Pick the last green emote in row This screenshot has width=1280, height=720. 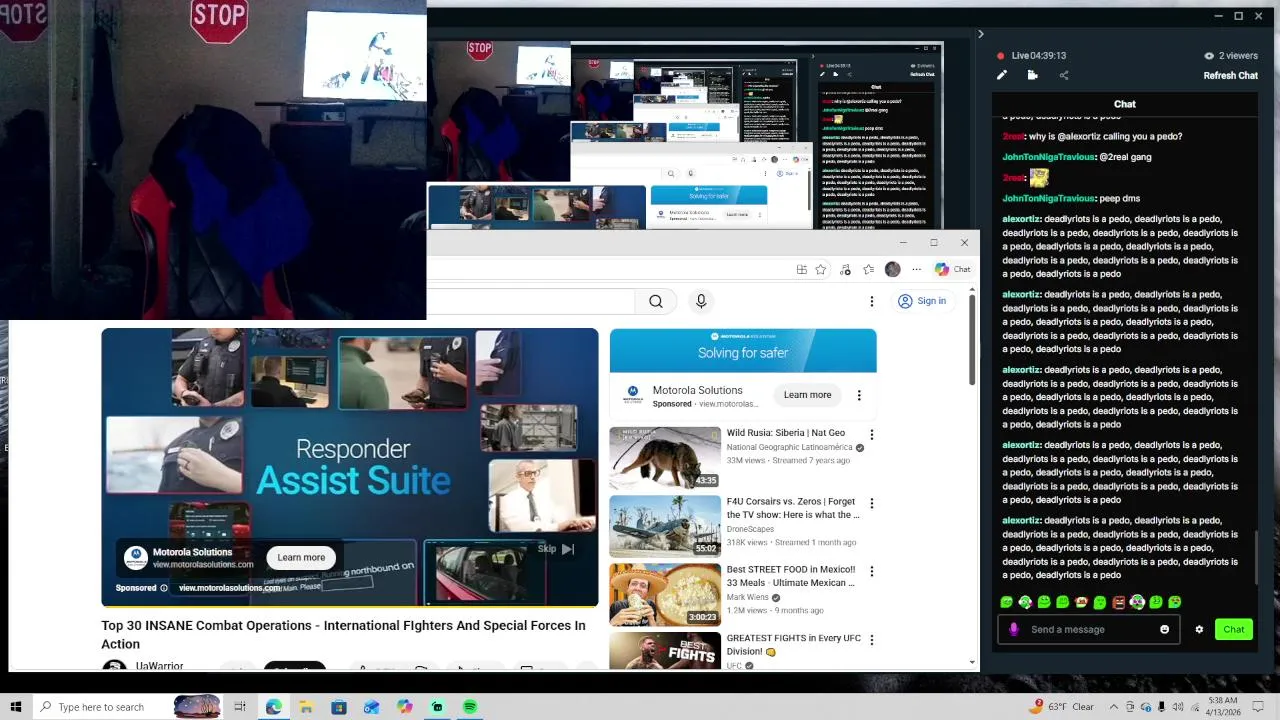click(1175, 602)
